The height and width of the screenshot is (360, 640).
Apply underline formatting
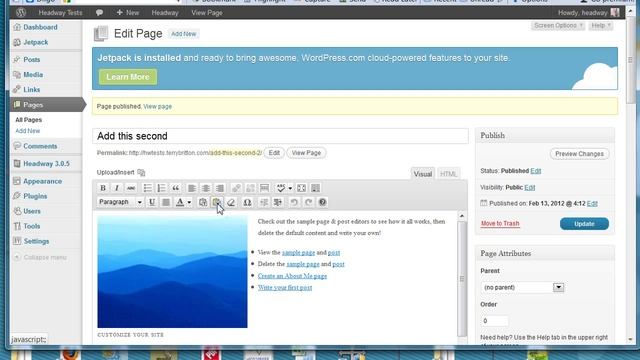[152, 202]
